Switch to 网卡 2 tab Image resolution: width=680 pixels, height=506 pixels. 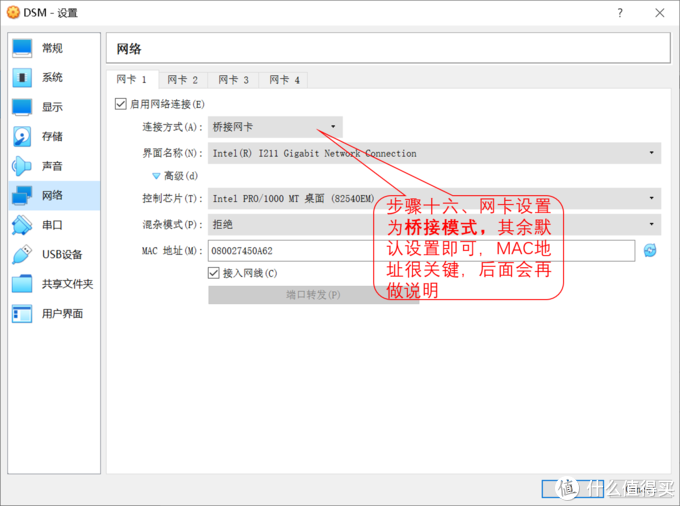pos(183,80)
